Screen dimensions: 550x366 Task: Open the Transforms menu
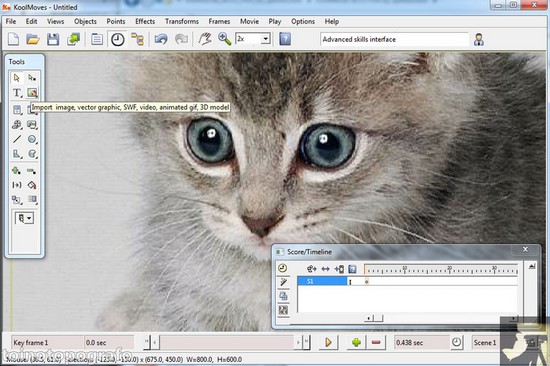tap(182, 21)
